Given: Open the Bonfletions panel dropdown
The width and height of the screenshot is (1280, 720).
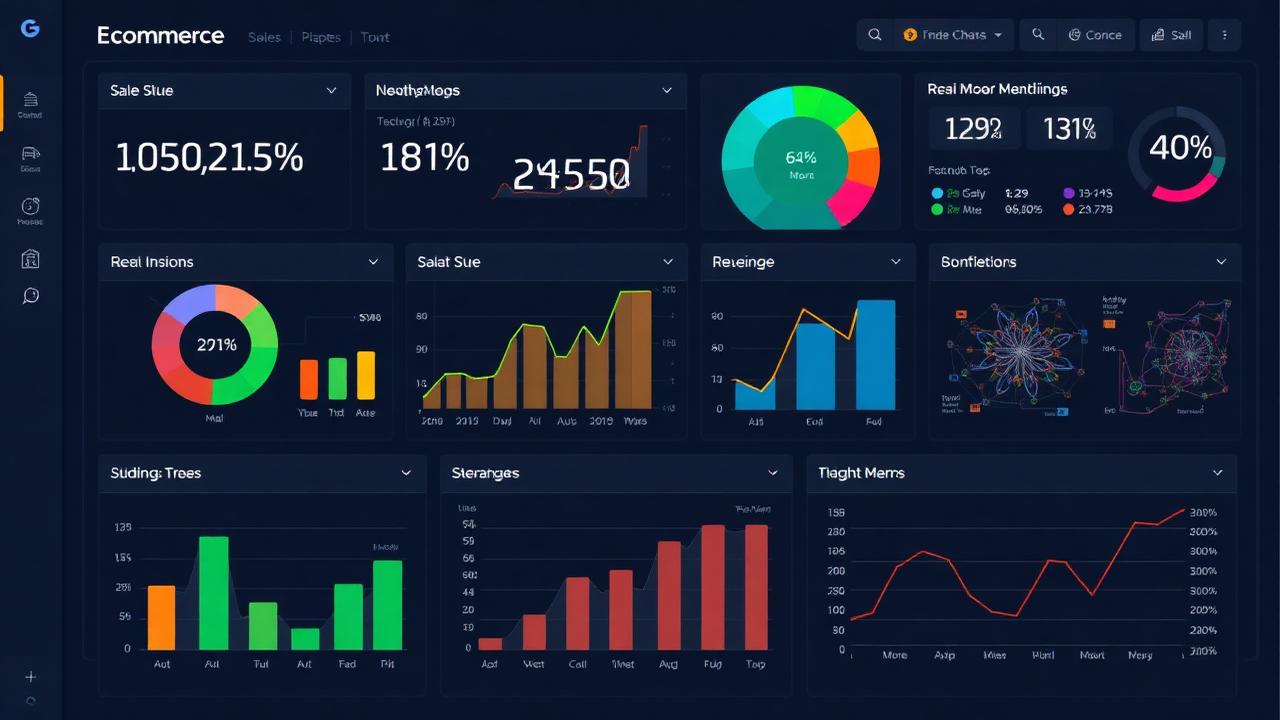Looking at the screenshot, I should pos(1221,261).
